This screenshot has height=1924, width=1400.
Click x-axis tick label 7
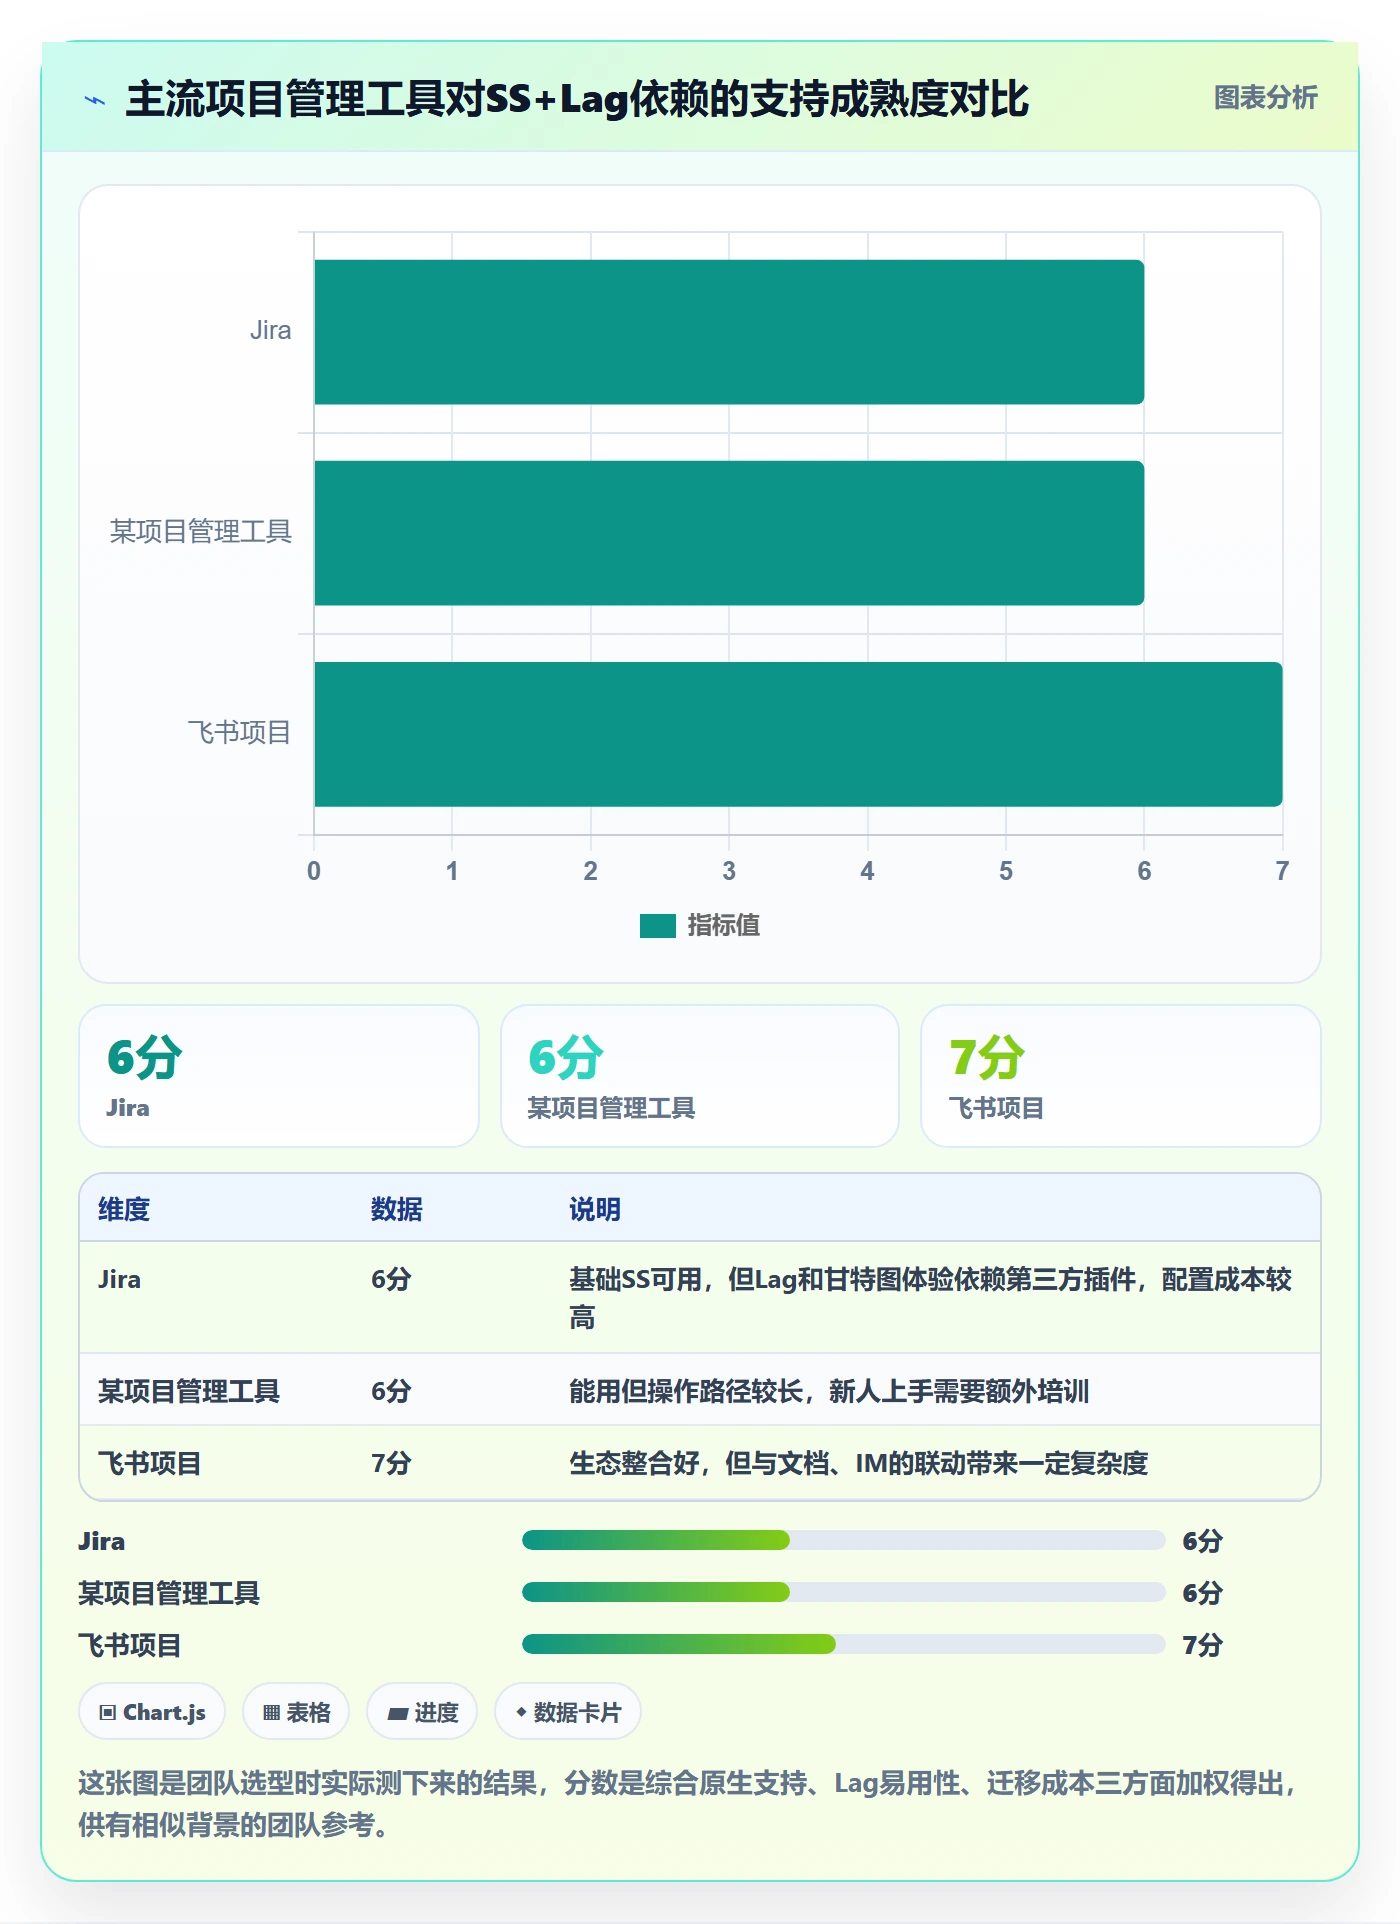coord(1282,871)
